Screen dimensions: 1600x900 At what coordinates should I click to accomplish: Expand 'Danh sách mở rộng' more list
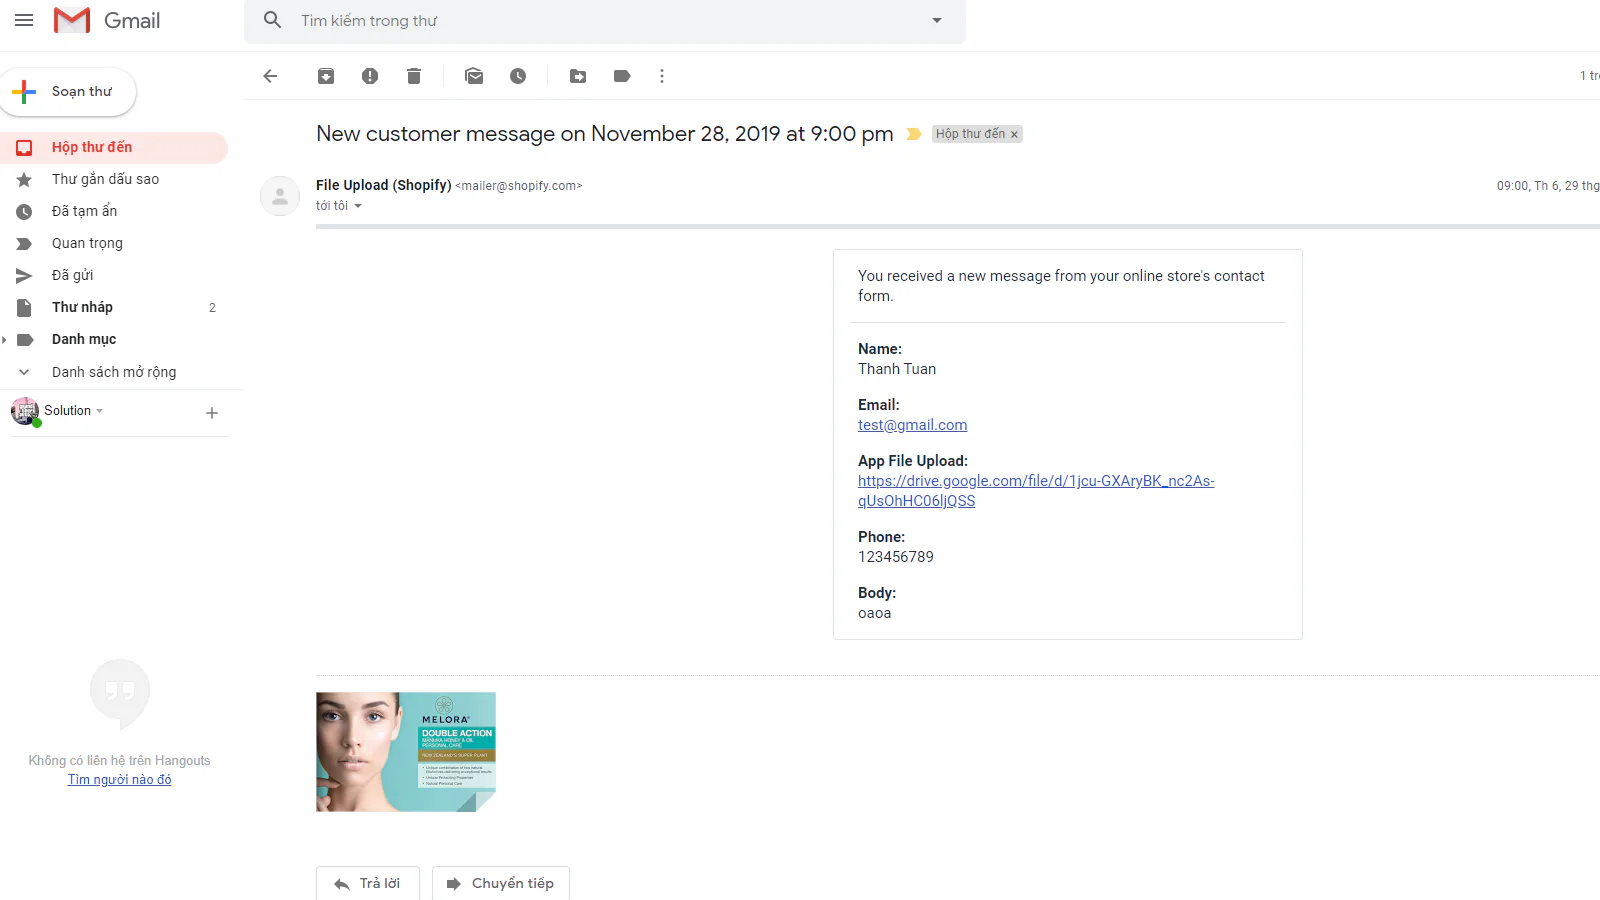coord(114,372)
